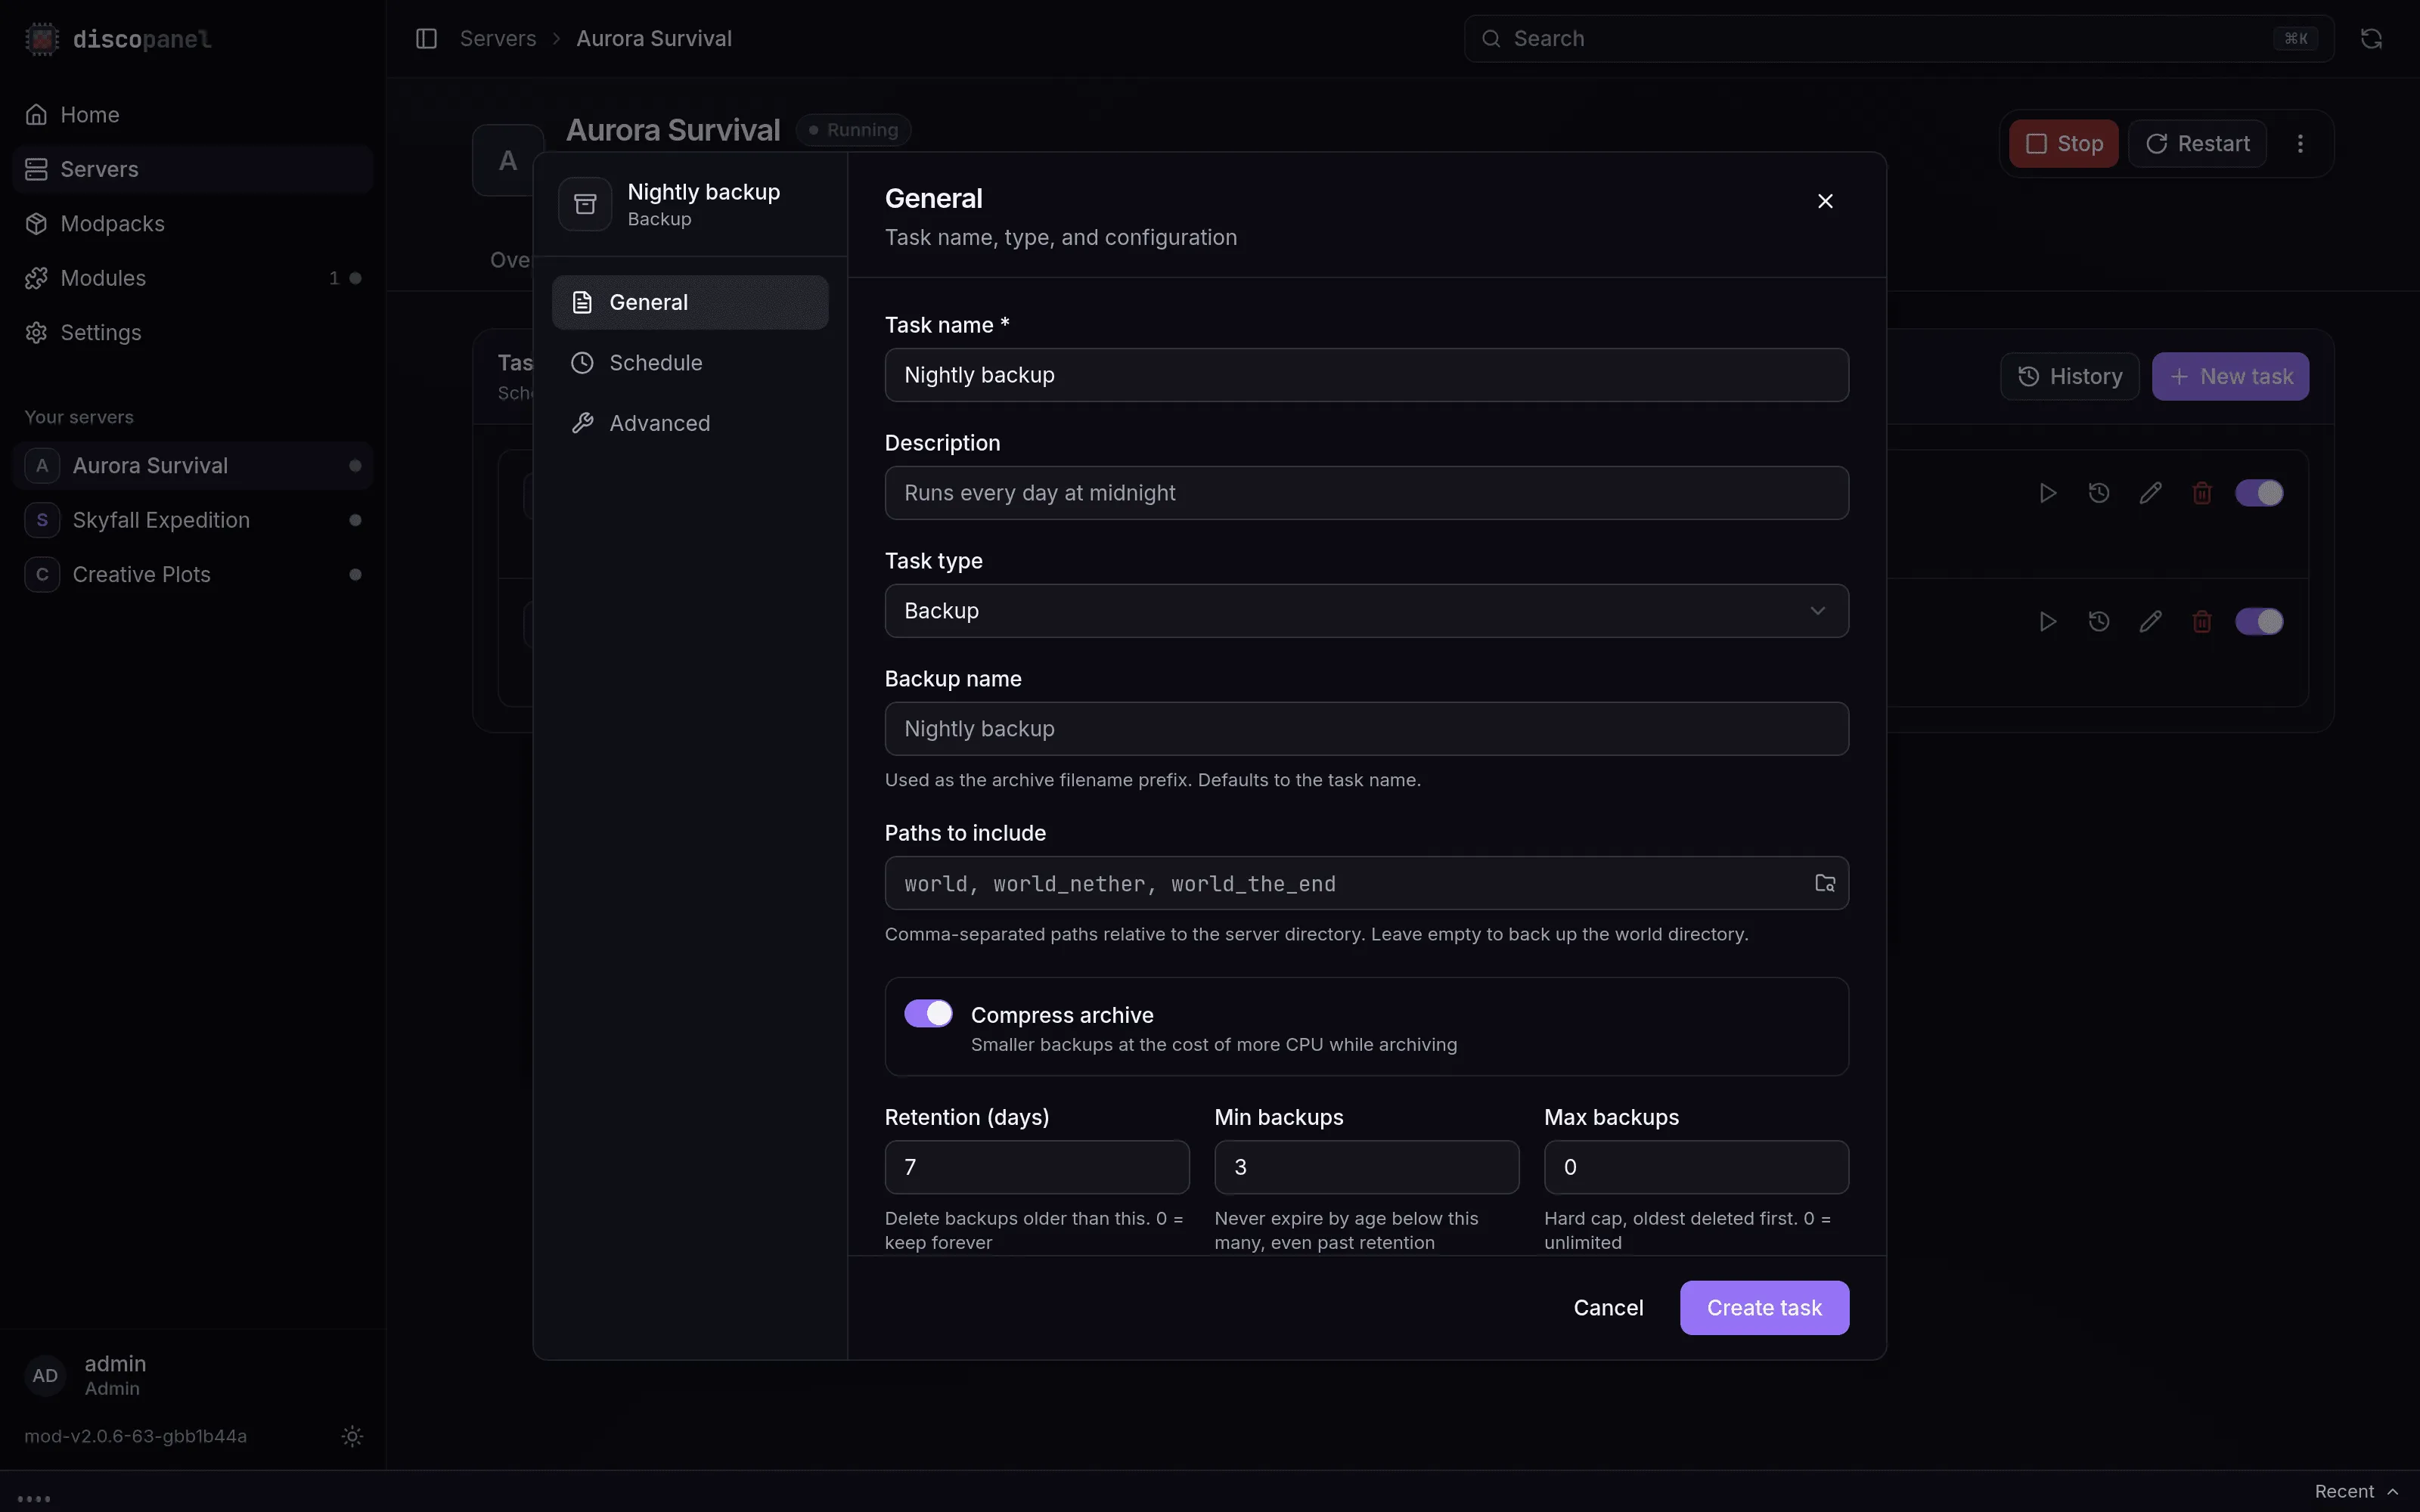Click the edit pencil on the second task row

coord(2150,622)
